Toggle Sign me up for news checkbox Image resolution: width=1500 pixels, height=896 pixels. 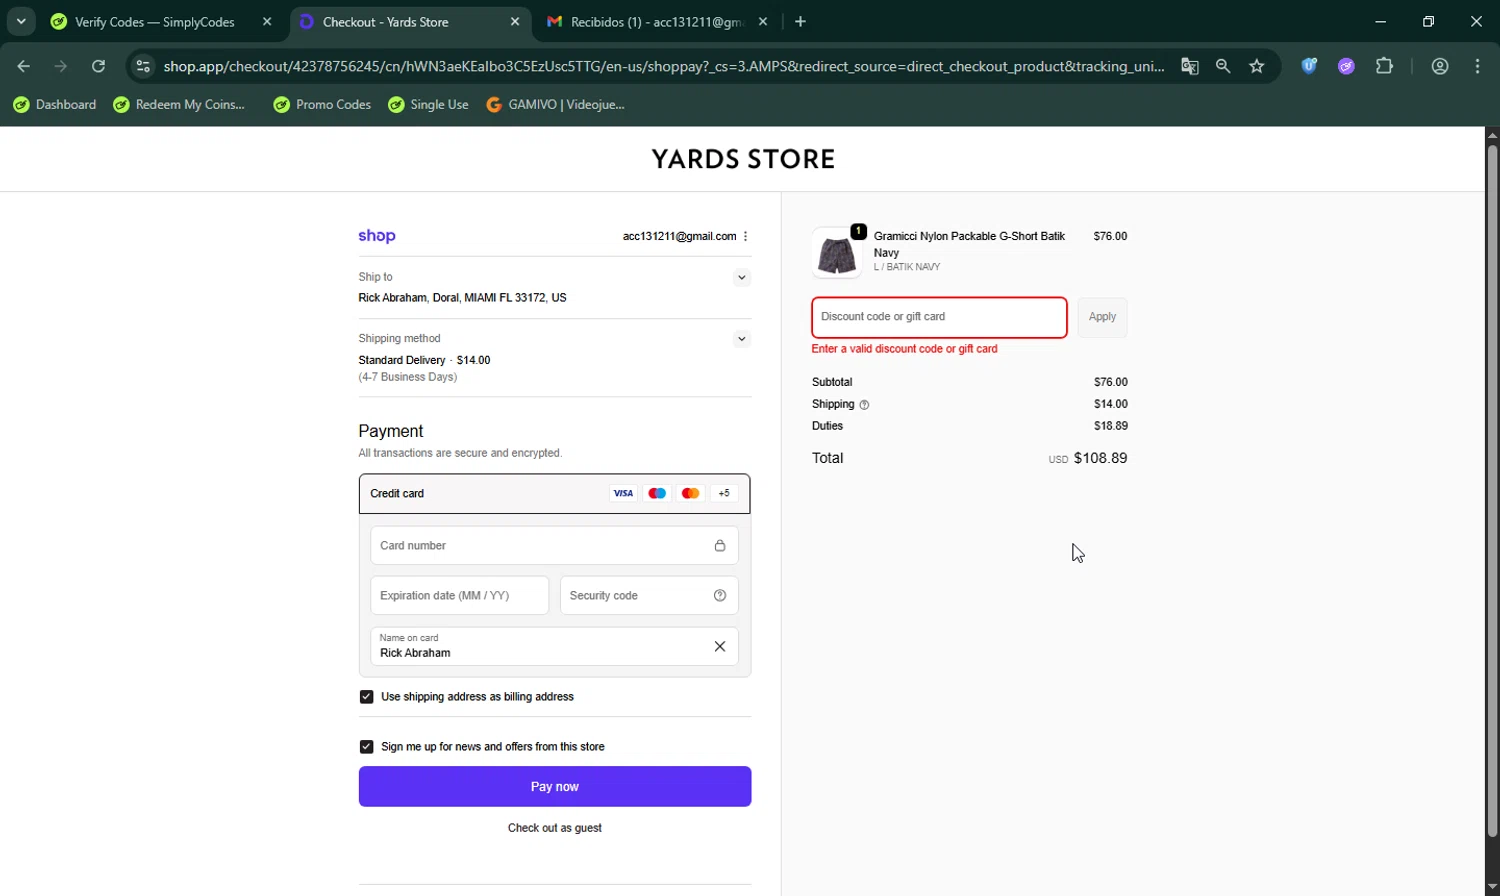tap(366, 747)
